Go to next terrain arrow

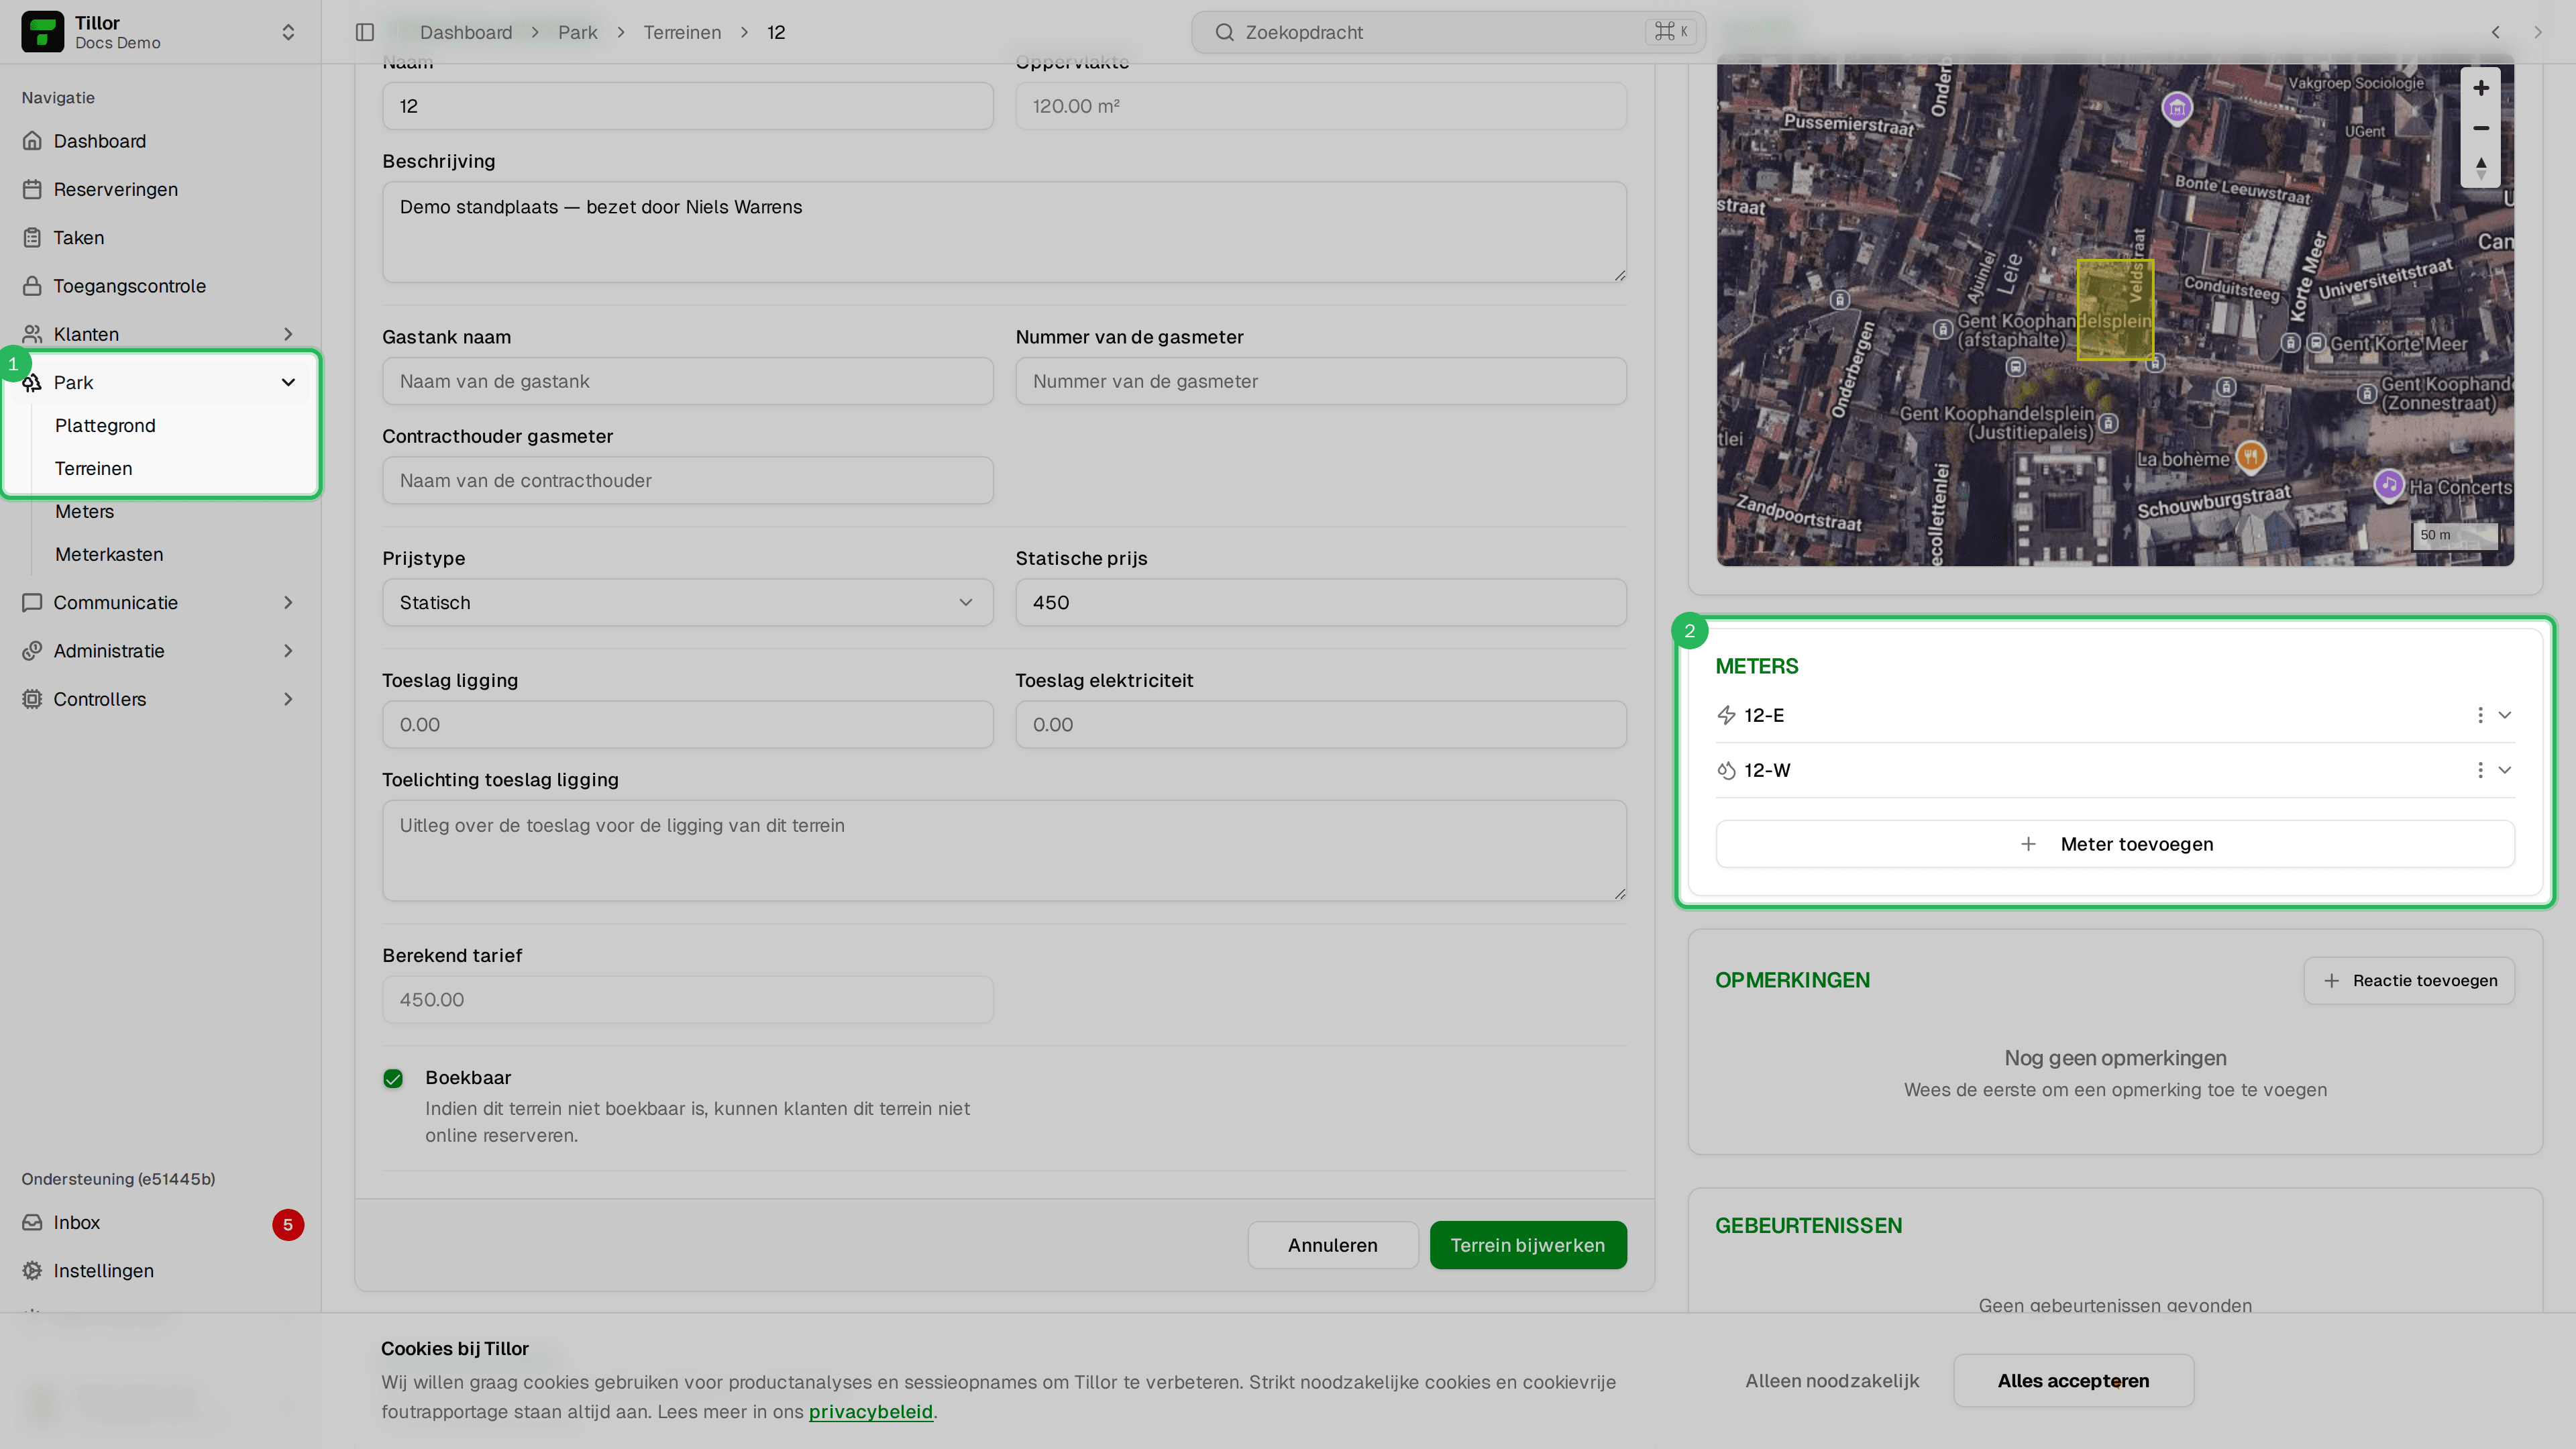[2537, 32]
